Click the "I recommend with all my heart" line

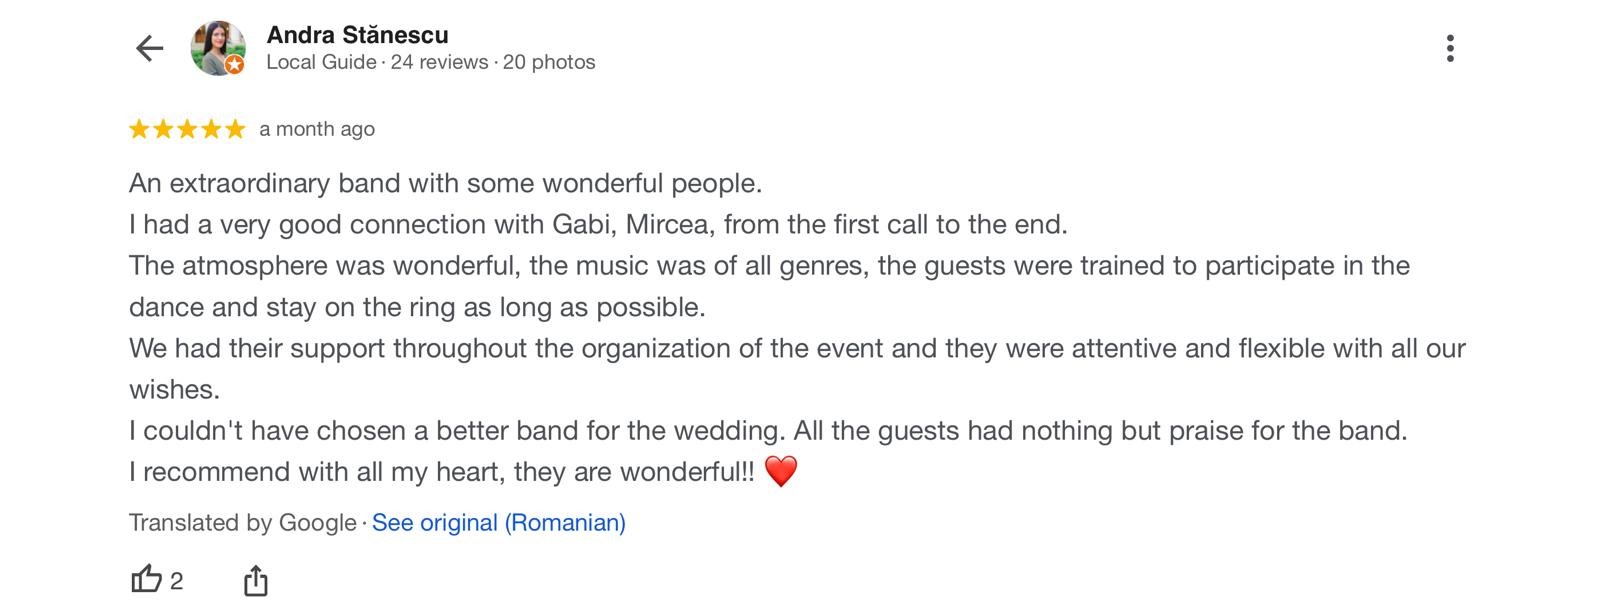coord(441,472)
